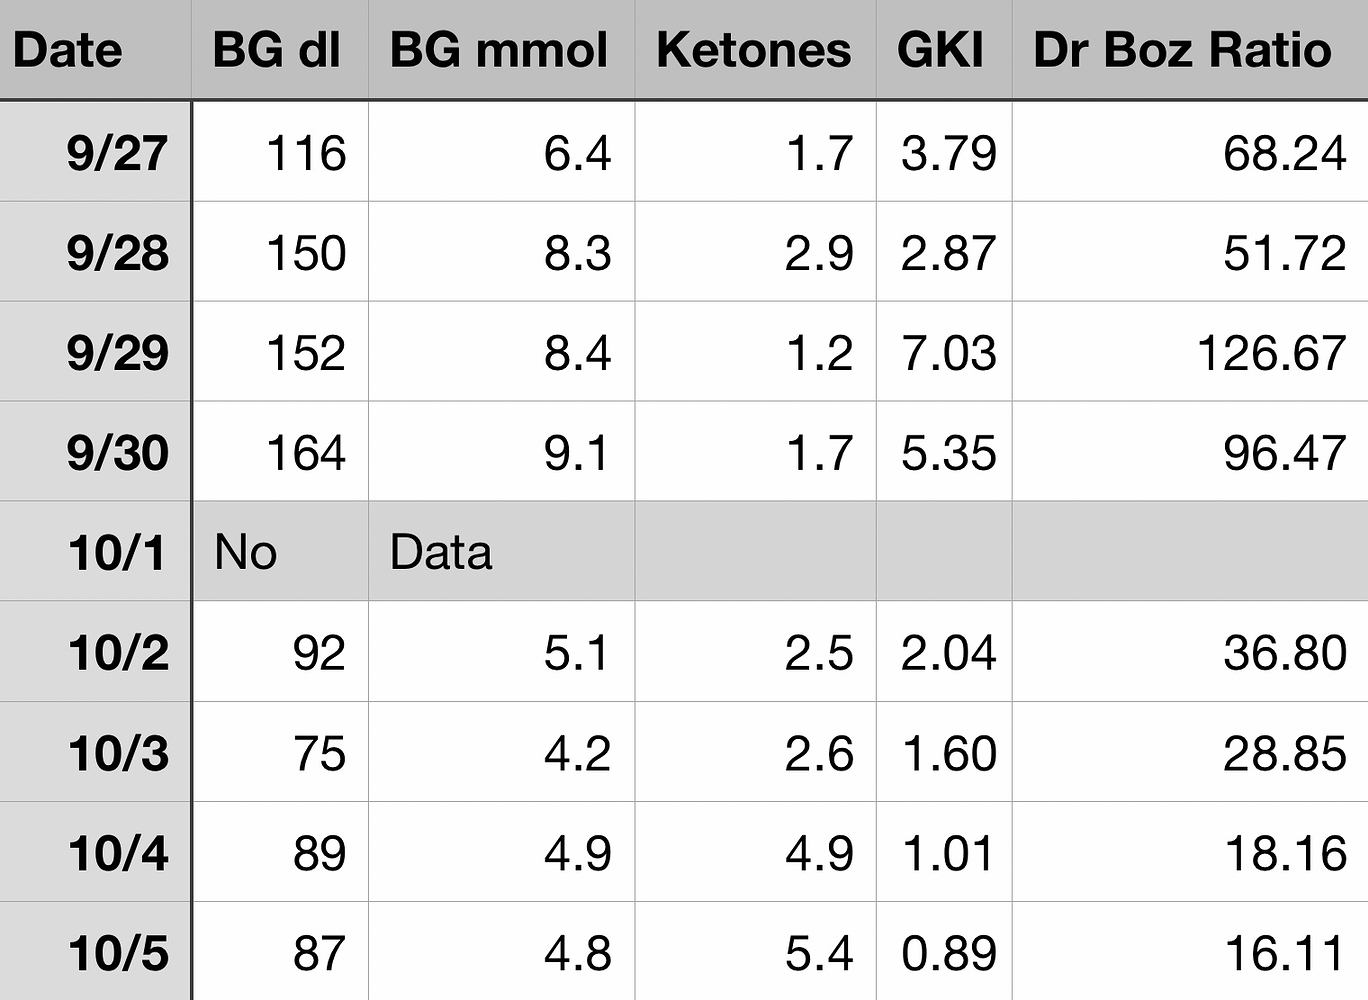
Task: Click the BG mmol cell showing 9.1
Action: pyautogui.click(x=502, y=452)
